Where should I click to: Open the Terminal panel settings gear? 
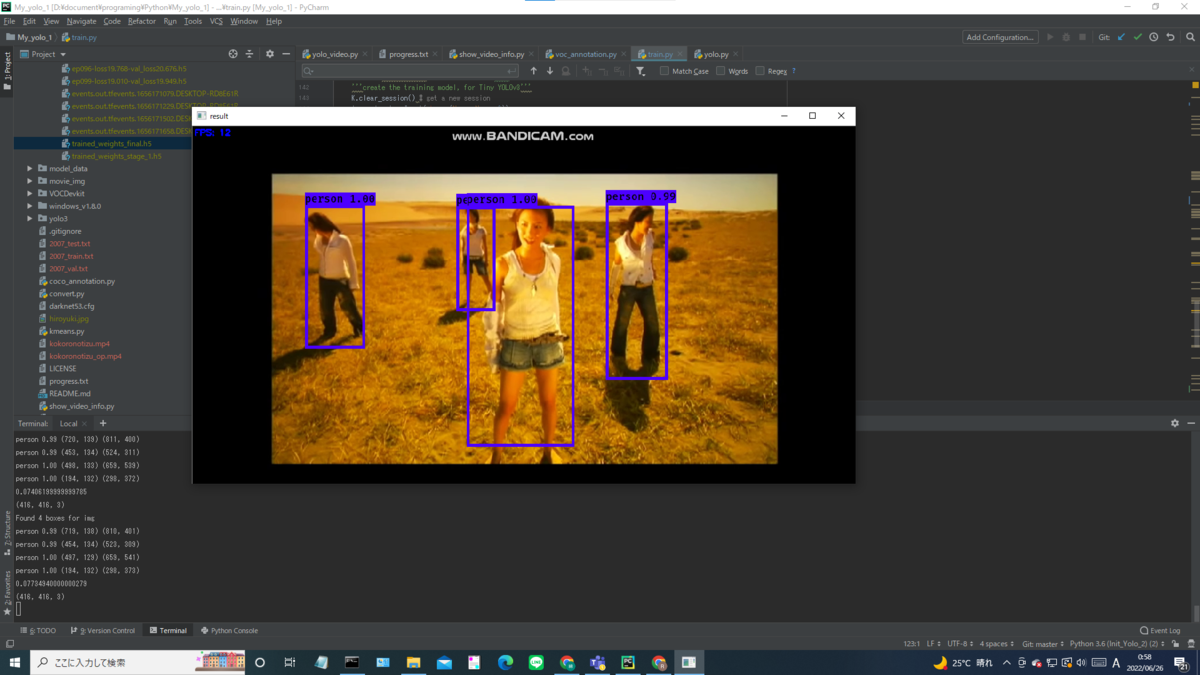pos(1175,423)
